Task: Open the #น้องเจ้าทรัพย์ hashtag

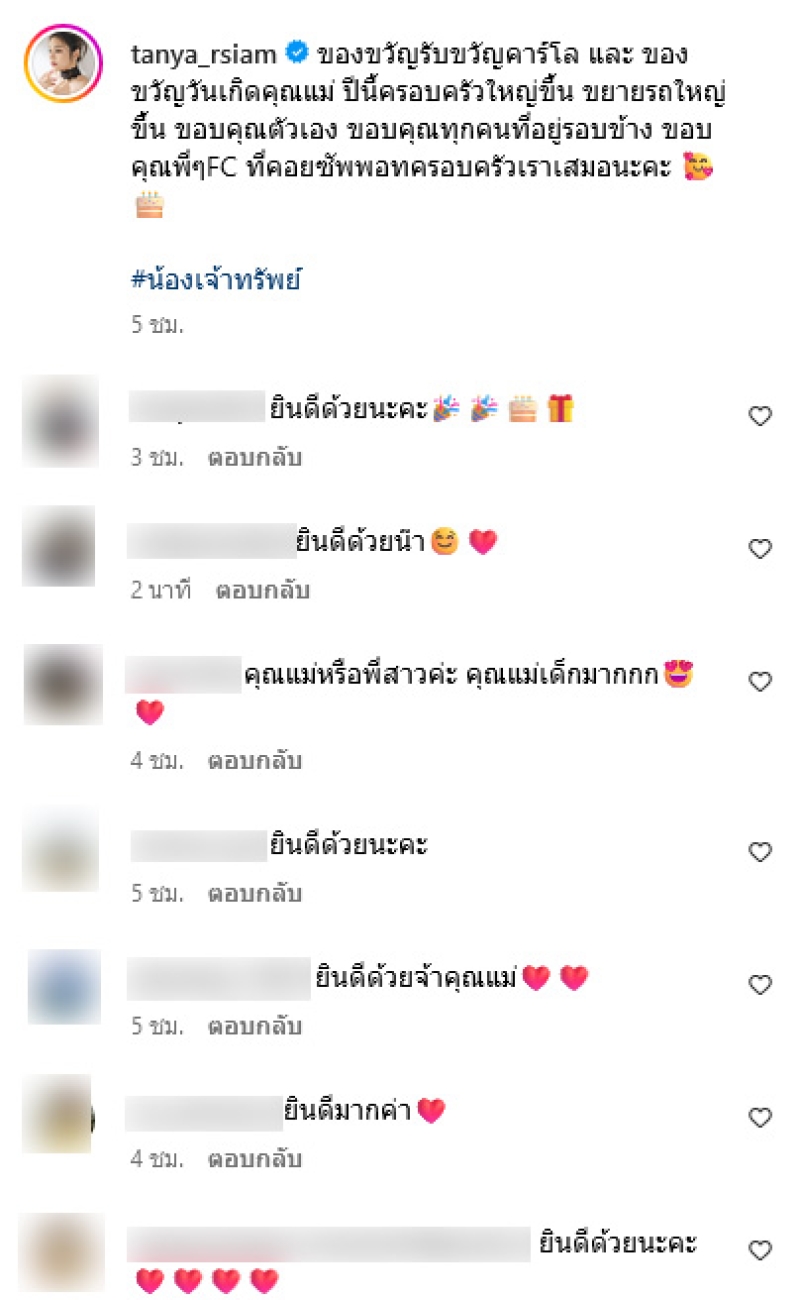Action: (216, 281)
